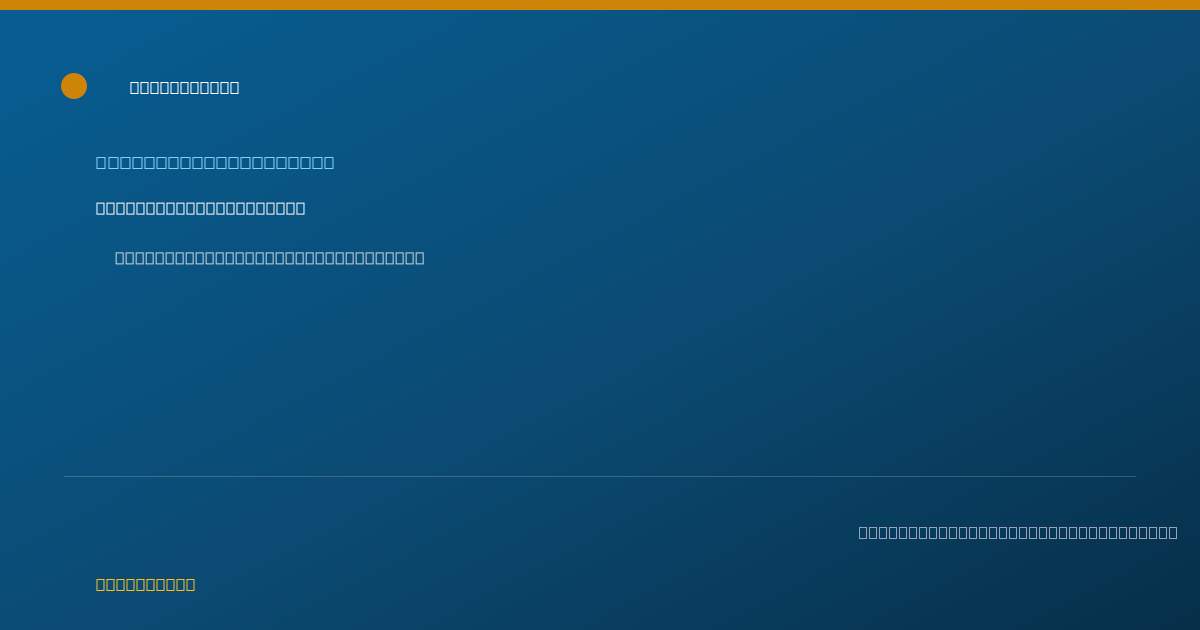Click the light blue heading line

click(215, 162)
